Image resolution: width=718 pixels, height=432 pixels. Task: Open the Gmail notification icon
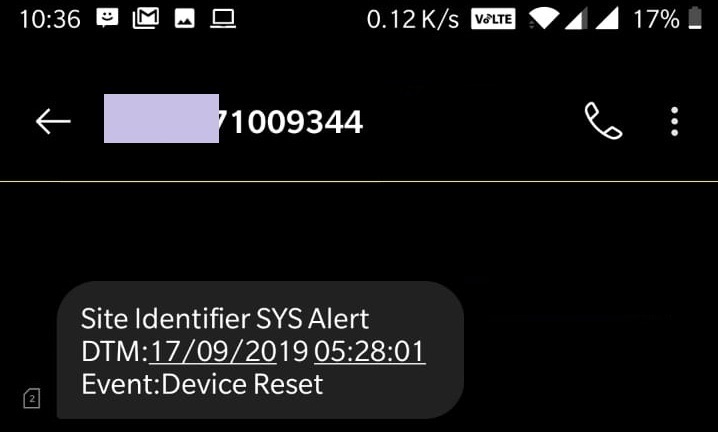(x=146, y=19)
